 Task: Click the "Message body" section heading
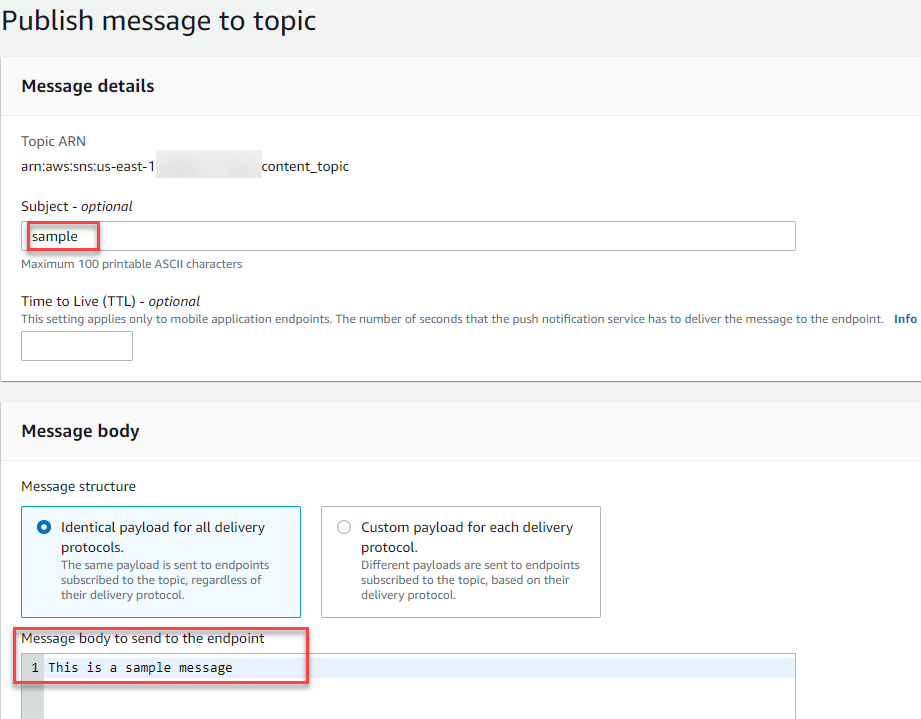tap(80, 431)
